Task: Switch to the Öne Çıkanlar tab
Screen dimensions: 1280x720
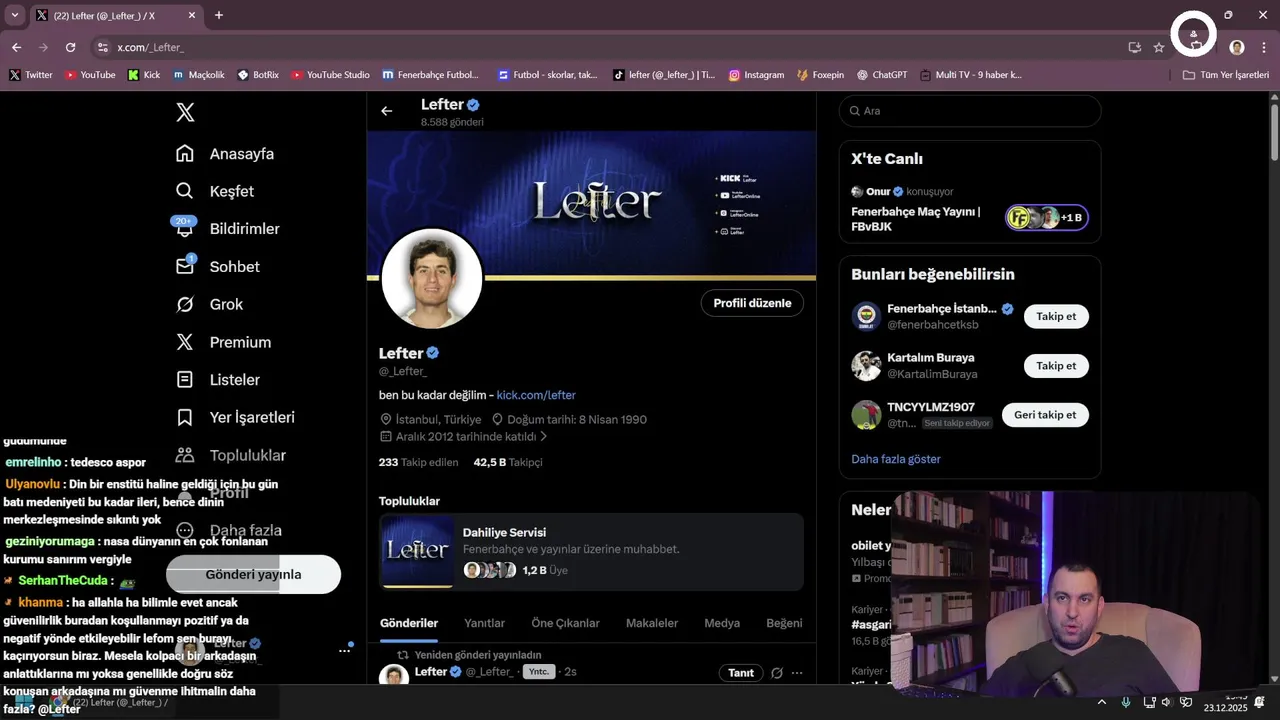Action: click(x=565, y=623)
